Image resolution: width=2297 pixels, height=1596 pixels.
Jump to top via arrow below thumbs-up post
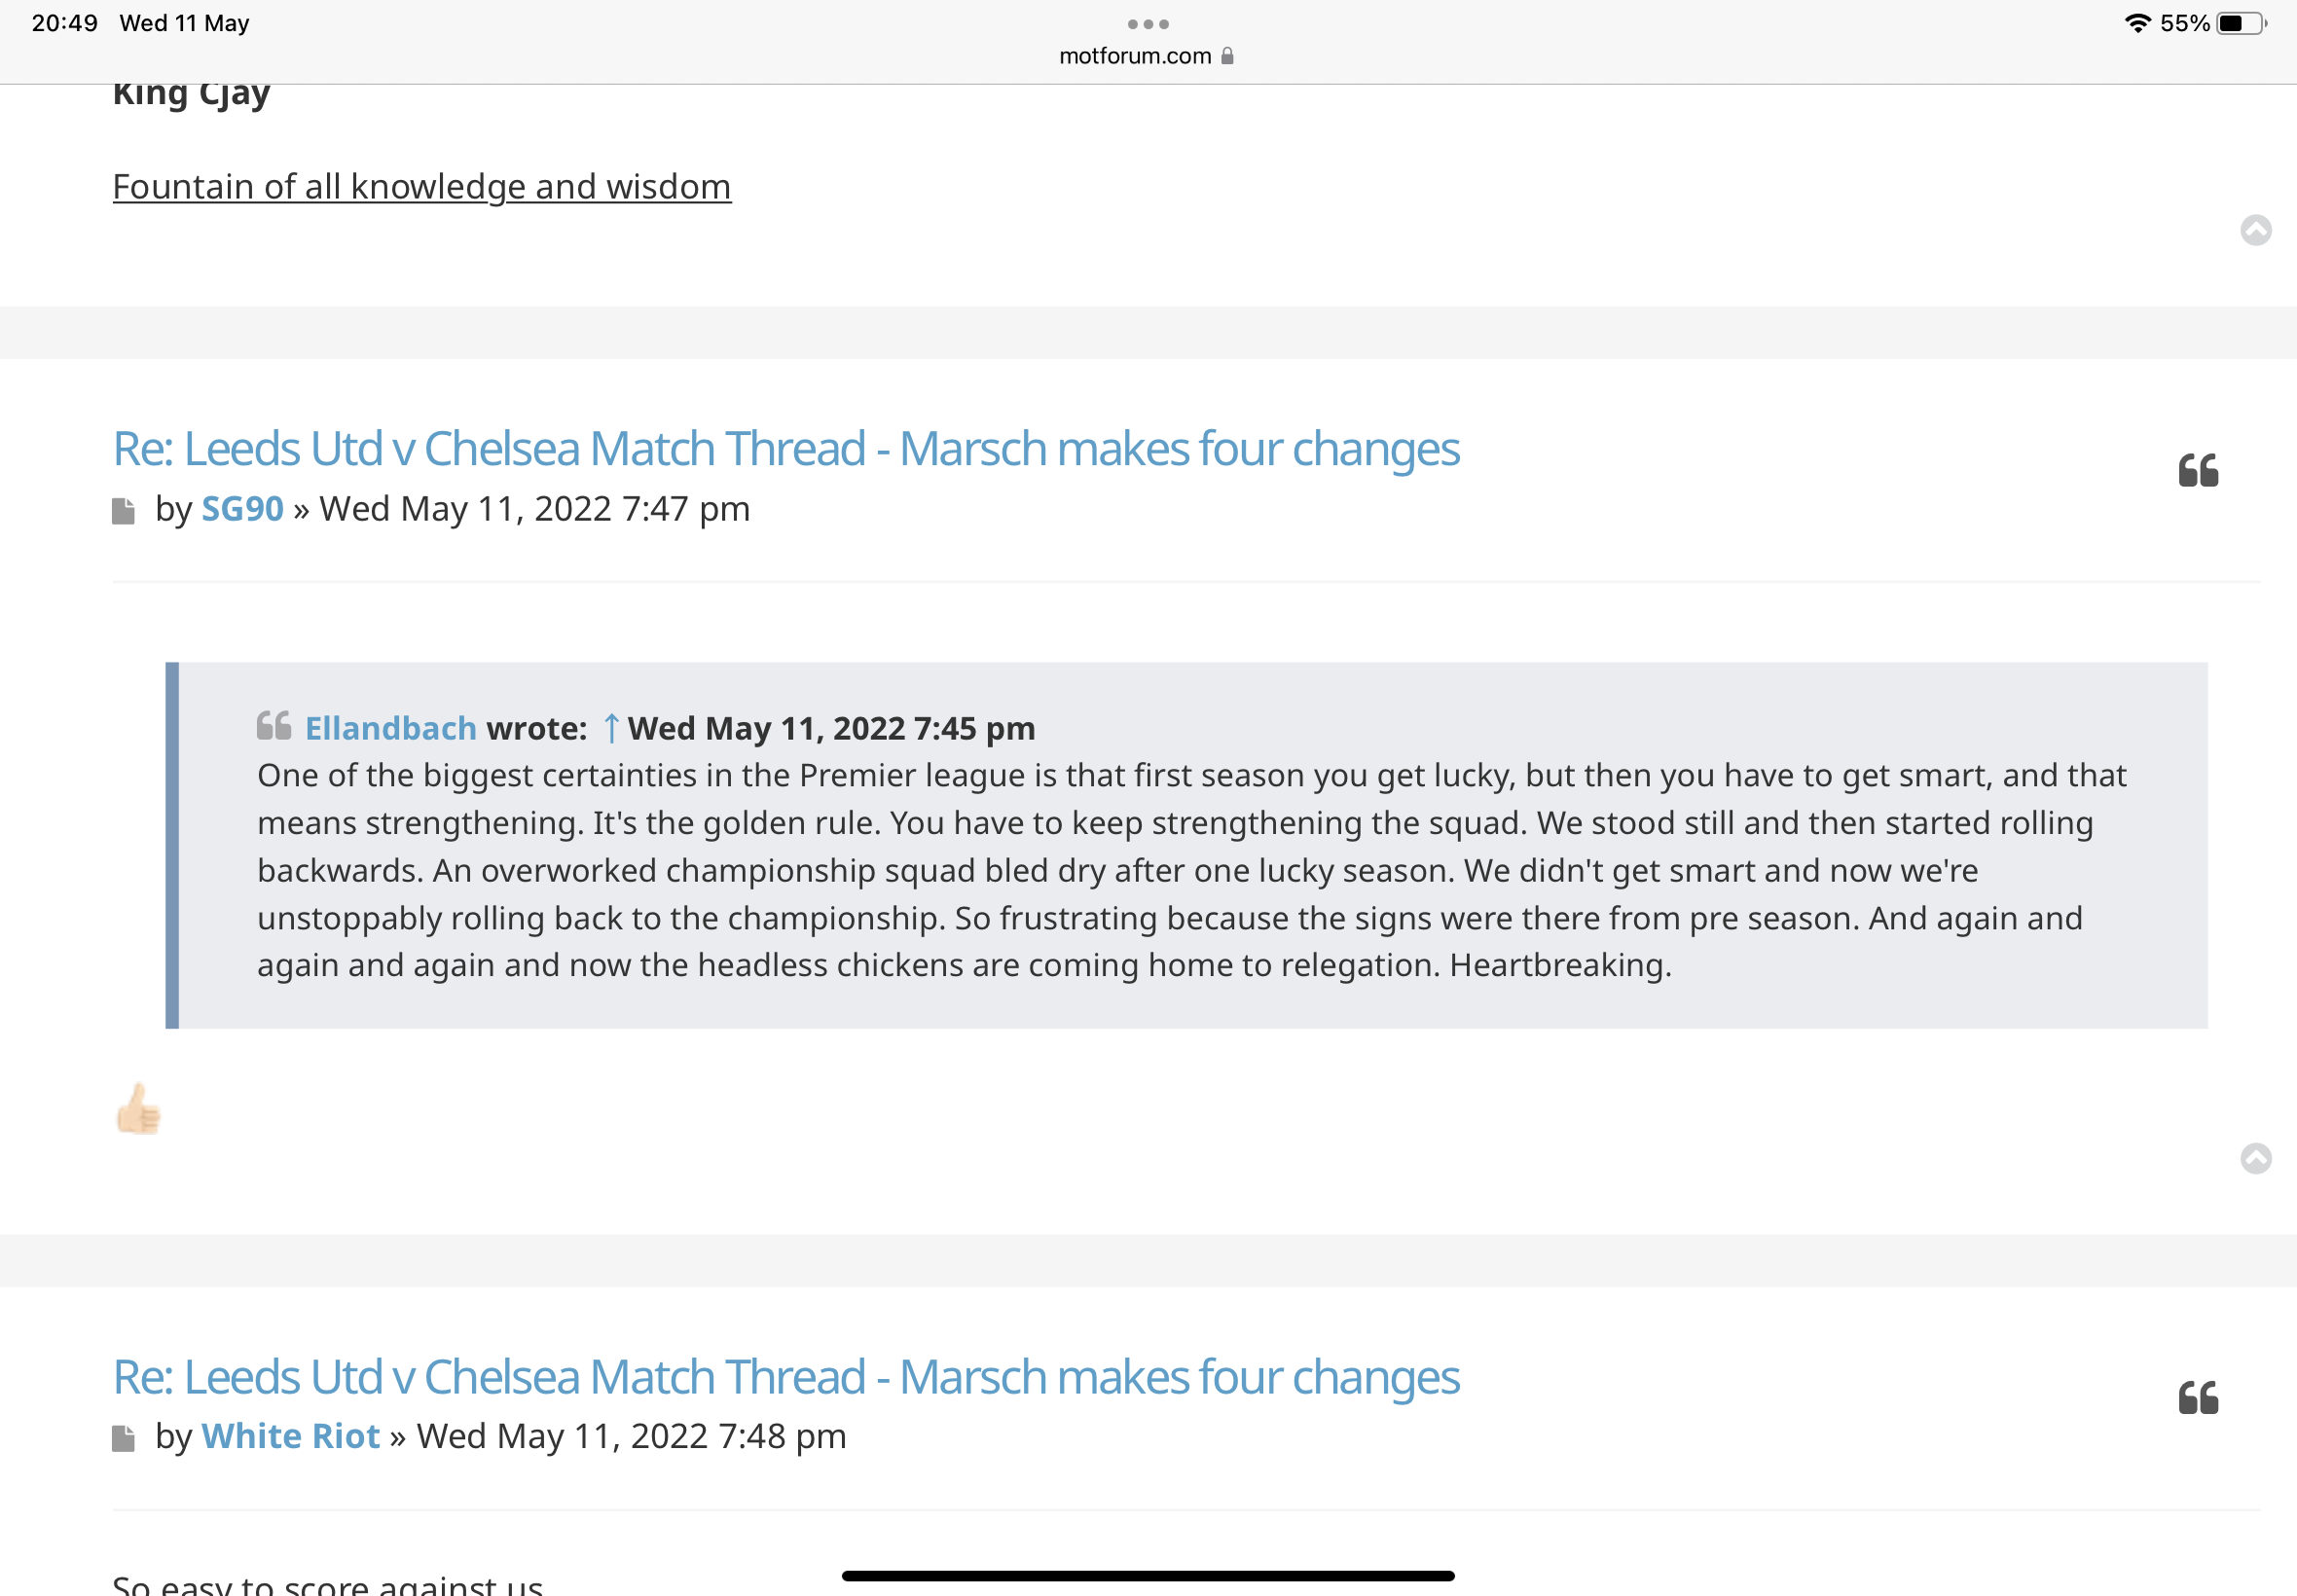(x=2256, y=1158)
